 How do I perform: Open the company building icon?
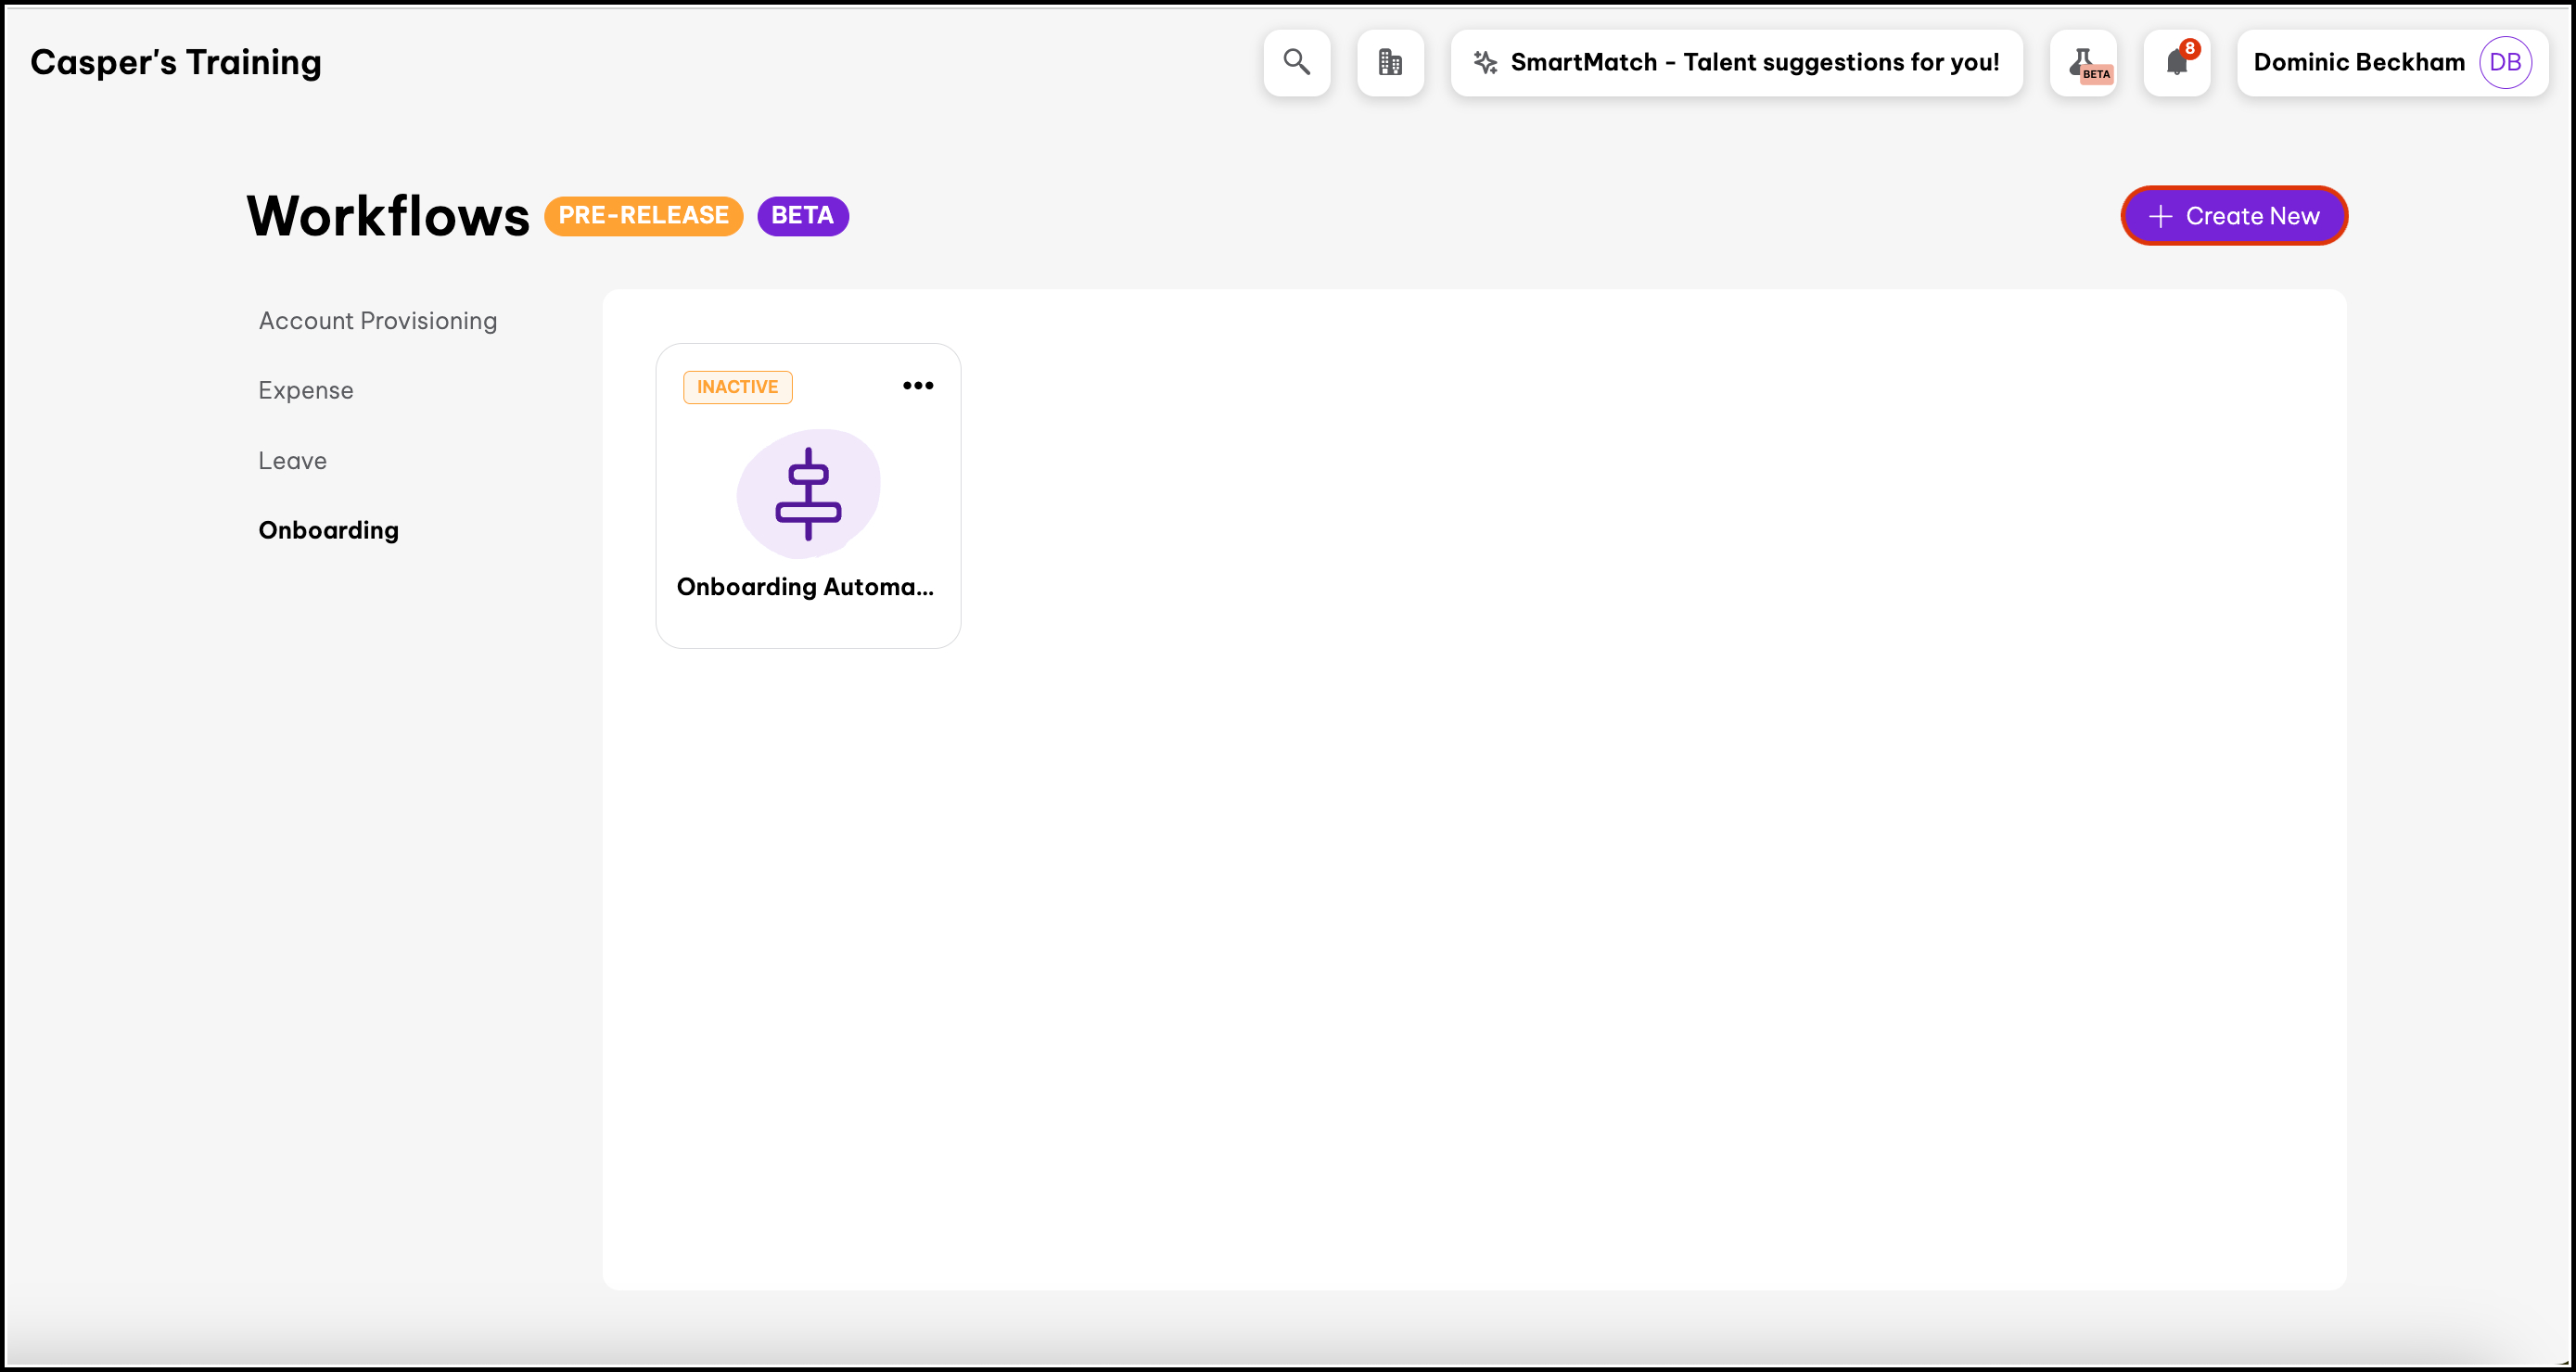click(x=1390, y=62)
